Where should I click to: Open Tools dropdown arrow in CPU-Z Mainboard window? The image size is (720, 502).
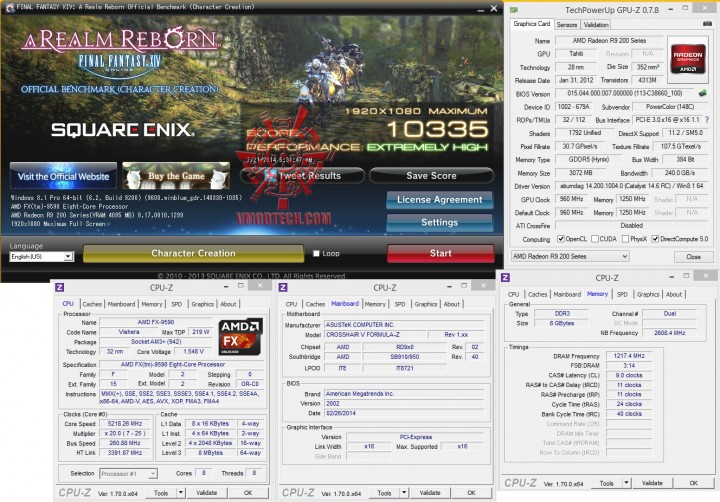click(x=404, y=493)
